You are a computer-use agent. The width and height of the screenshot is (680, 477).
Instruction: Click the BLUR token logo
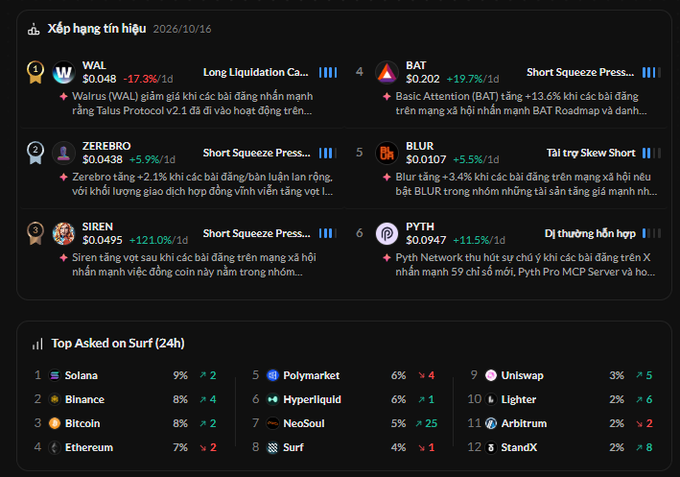(387, 153)
